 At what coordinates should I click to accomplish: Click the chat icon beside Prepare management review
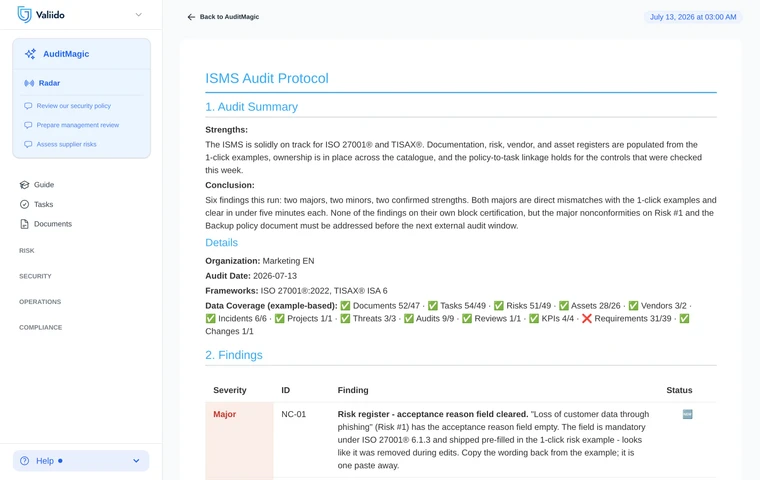tap(28, 125)
